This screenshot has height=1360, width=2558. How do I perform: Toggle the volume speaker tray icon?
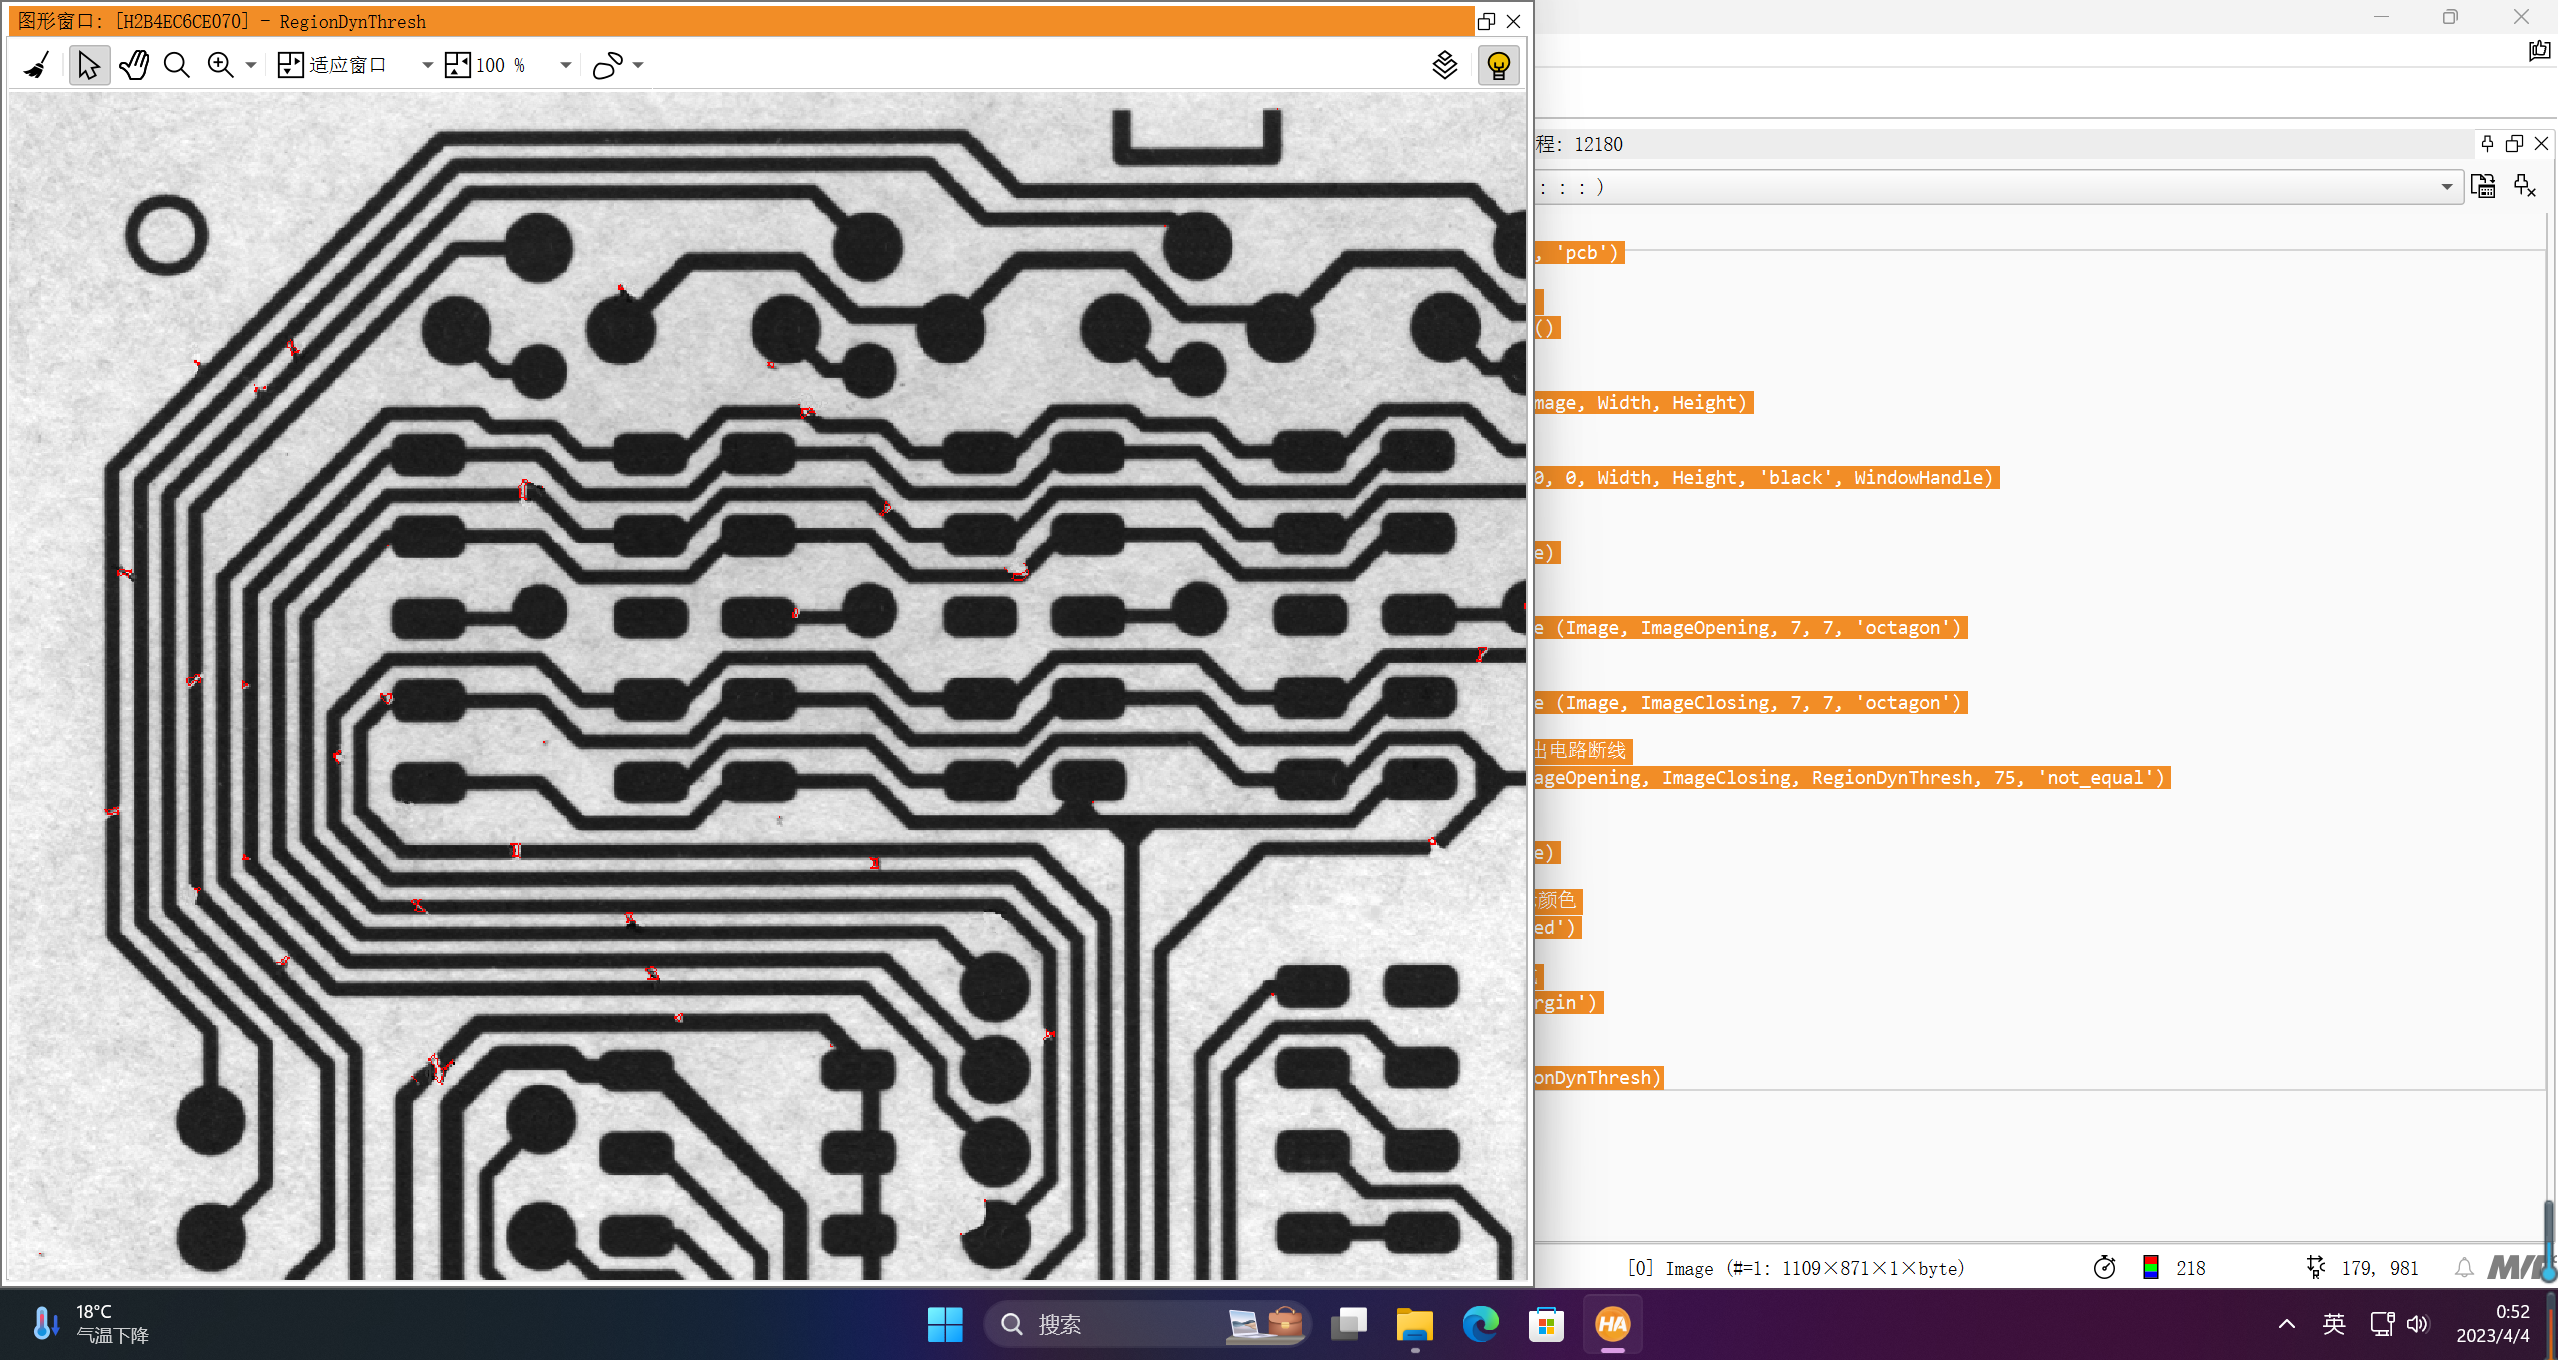(x=2417, y=1324)
